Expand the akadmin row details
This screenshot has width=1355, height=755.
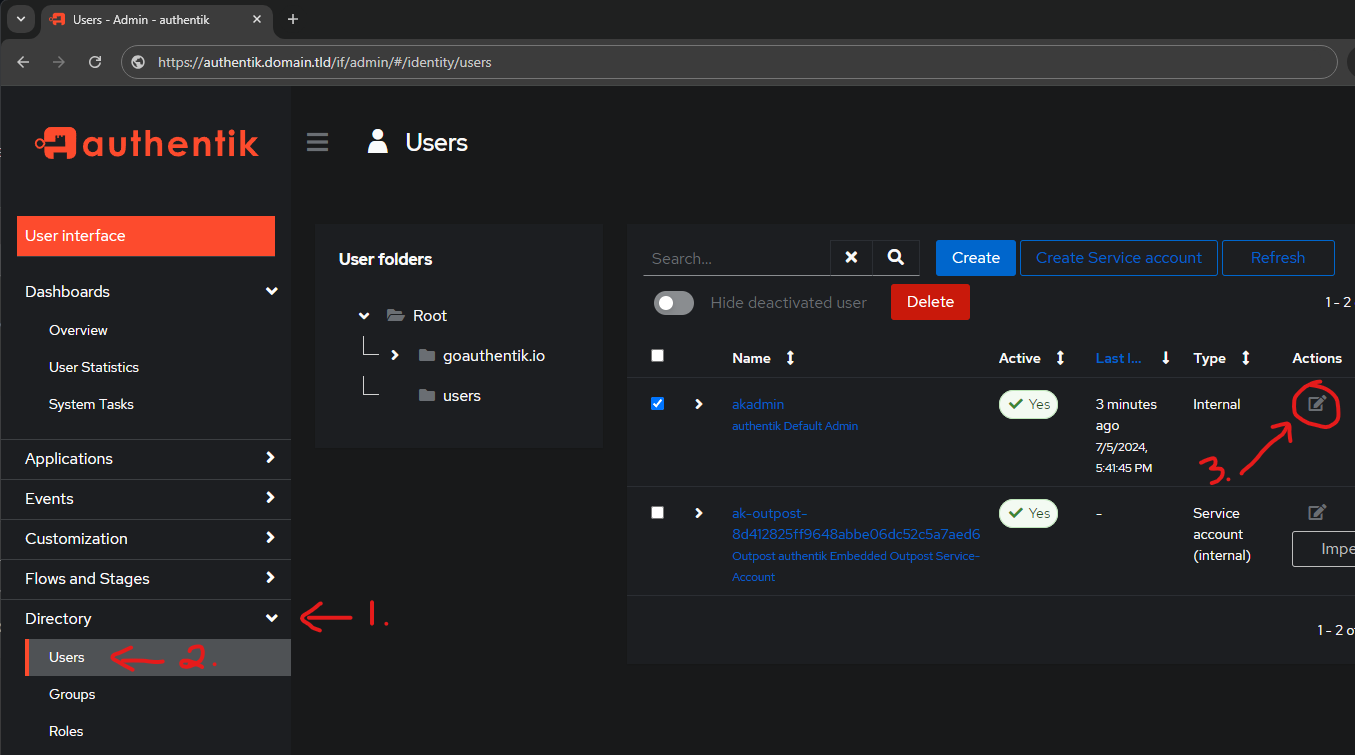click(x=698, y=403)
